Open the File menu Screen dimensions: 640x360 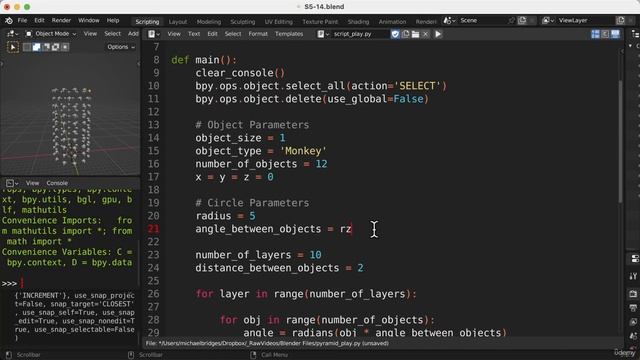click(22, 20)
